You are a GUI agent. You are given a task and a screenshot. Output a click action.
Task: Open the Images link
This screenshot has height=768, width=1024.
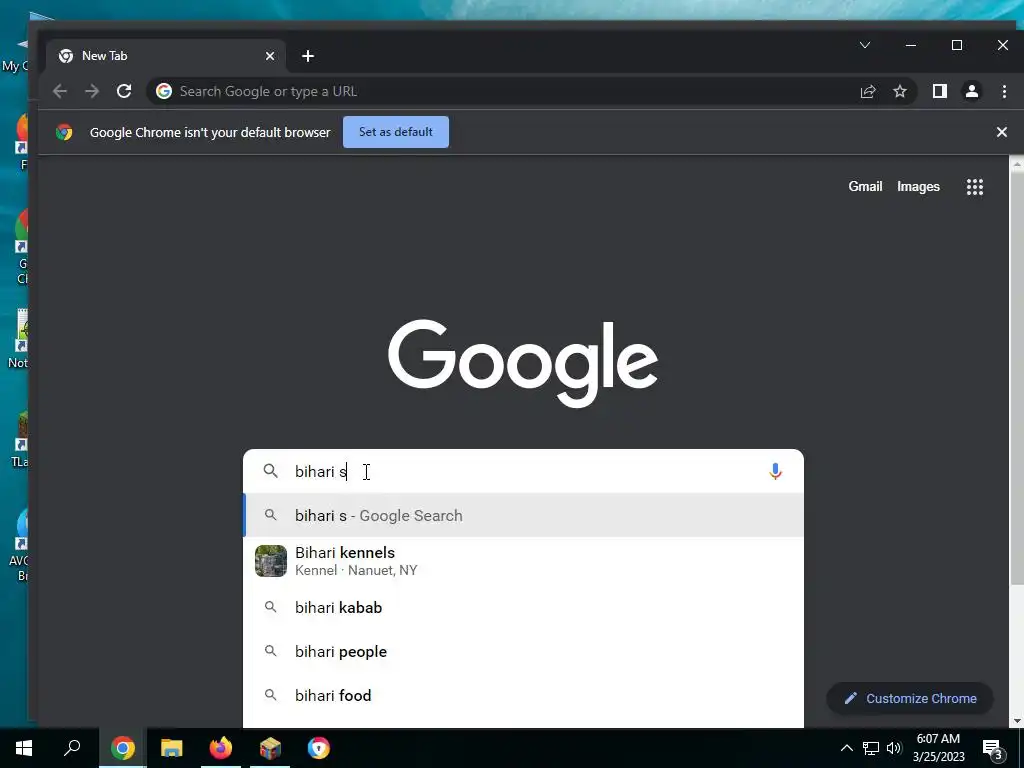[x=918, y=187]
